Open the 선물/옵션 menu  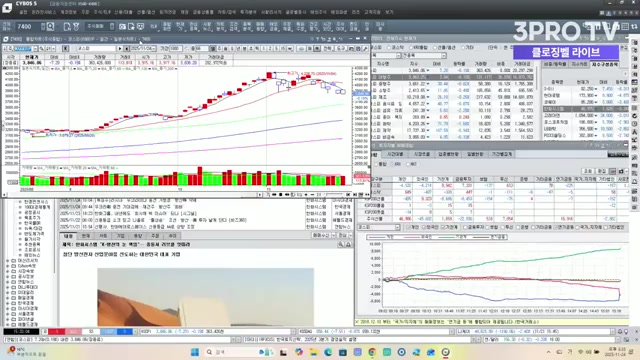coord(146,12)
